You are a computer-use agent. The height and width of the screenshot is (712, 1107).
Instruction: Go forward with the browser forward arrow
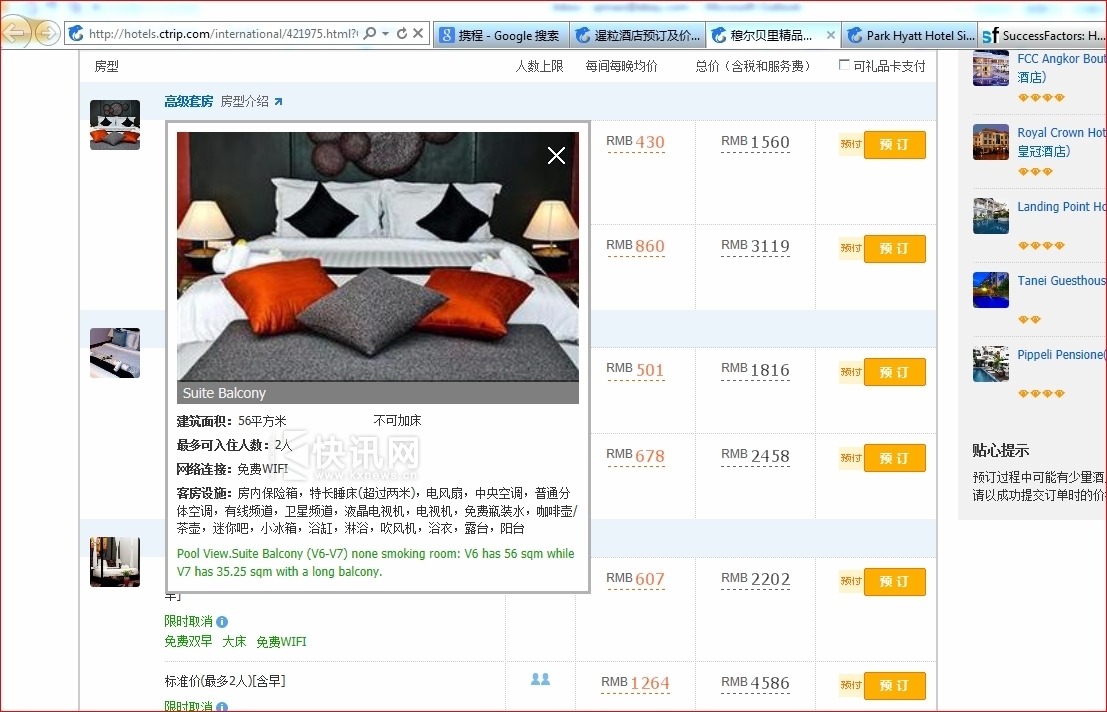coord(47,32)
